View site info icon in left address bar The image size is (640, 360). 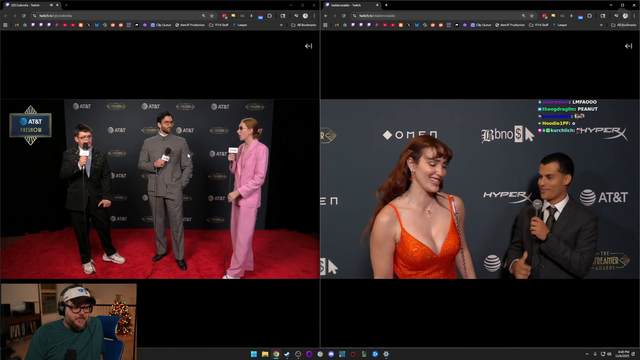coord(35,16)
